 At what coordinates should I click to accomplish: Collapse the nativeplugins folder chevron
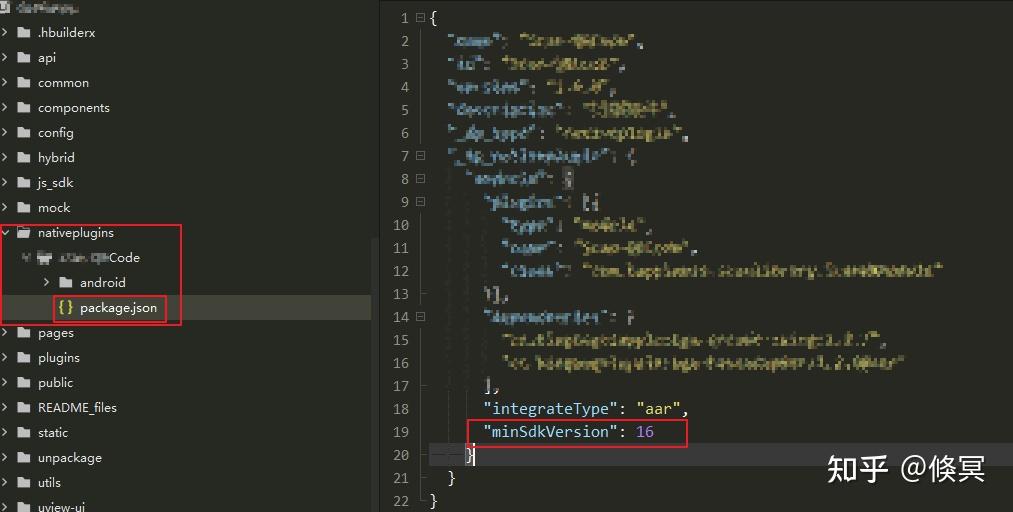click(6, 232)
